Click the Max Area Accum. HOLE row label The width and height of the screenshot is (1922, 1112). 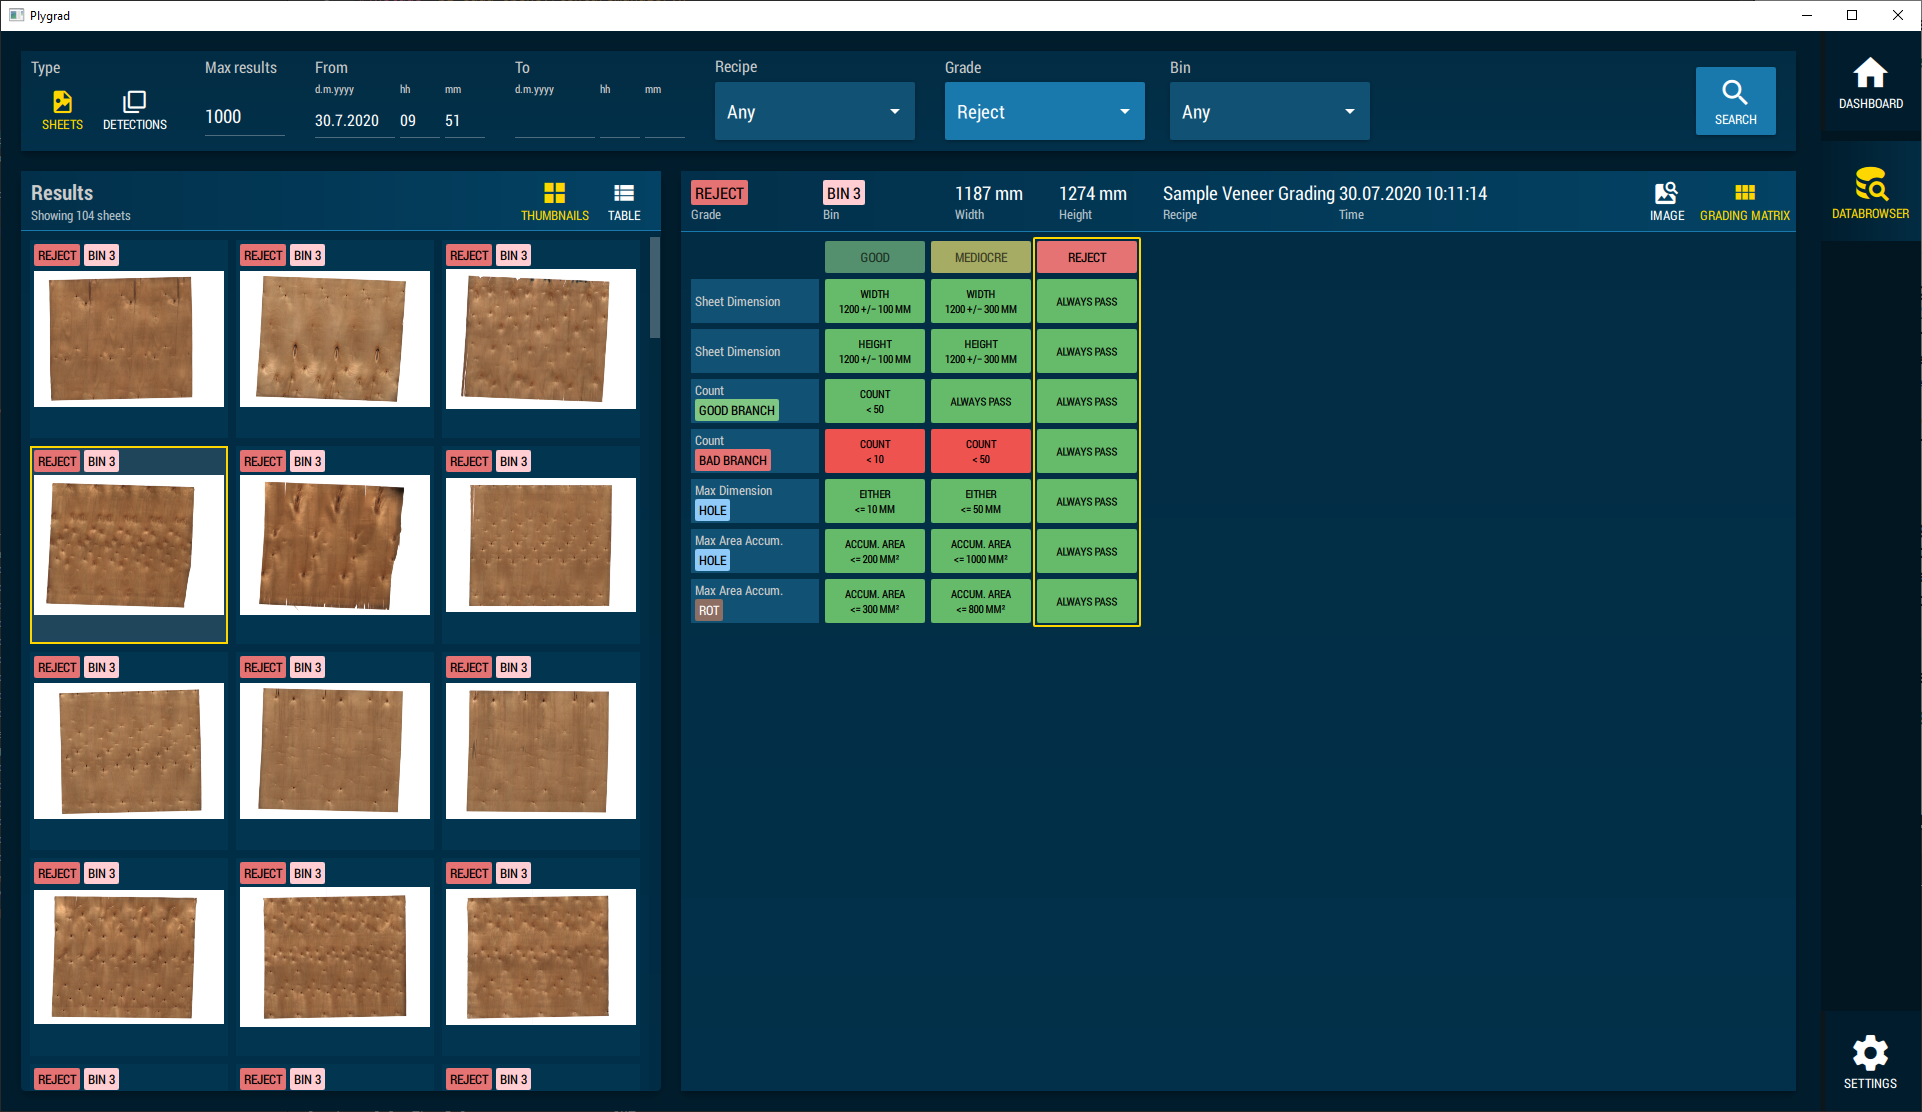tap(754, 551)
